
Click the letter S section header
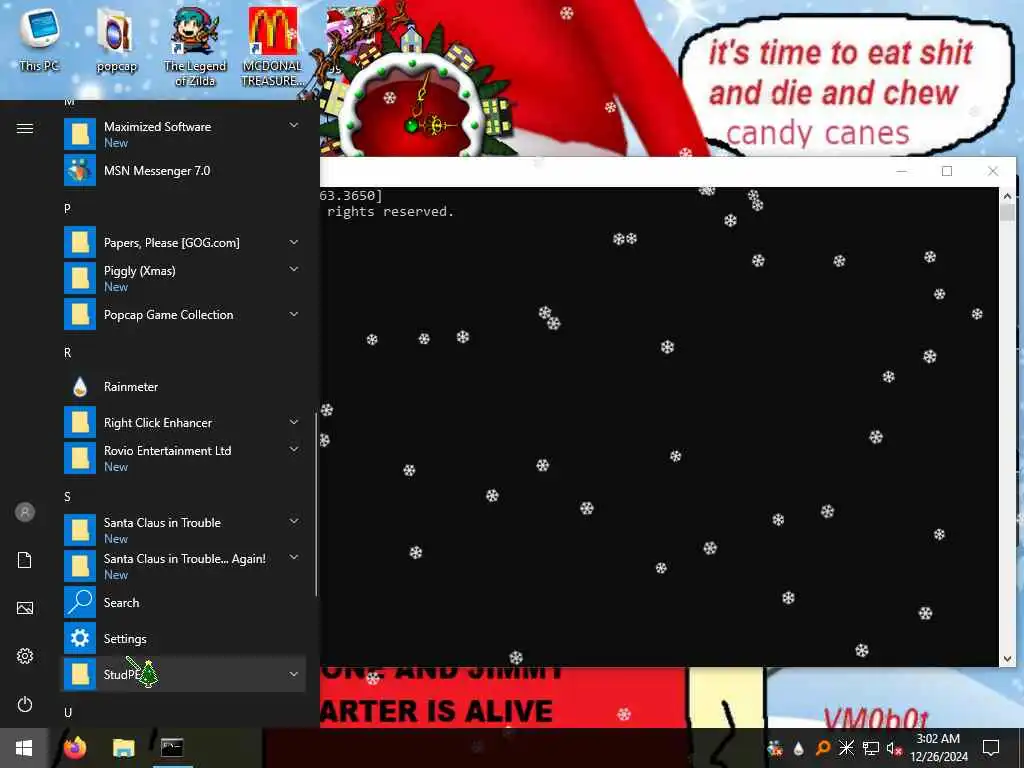pyautogui.click(x=67, y=497)
